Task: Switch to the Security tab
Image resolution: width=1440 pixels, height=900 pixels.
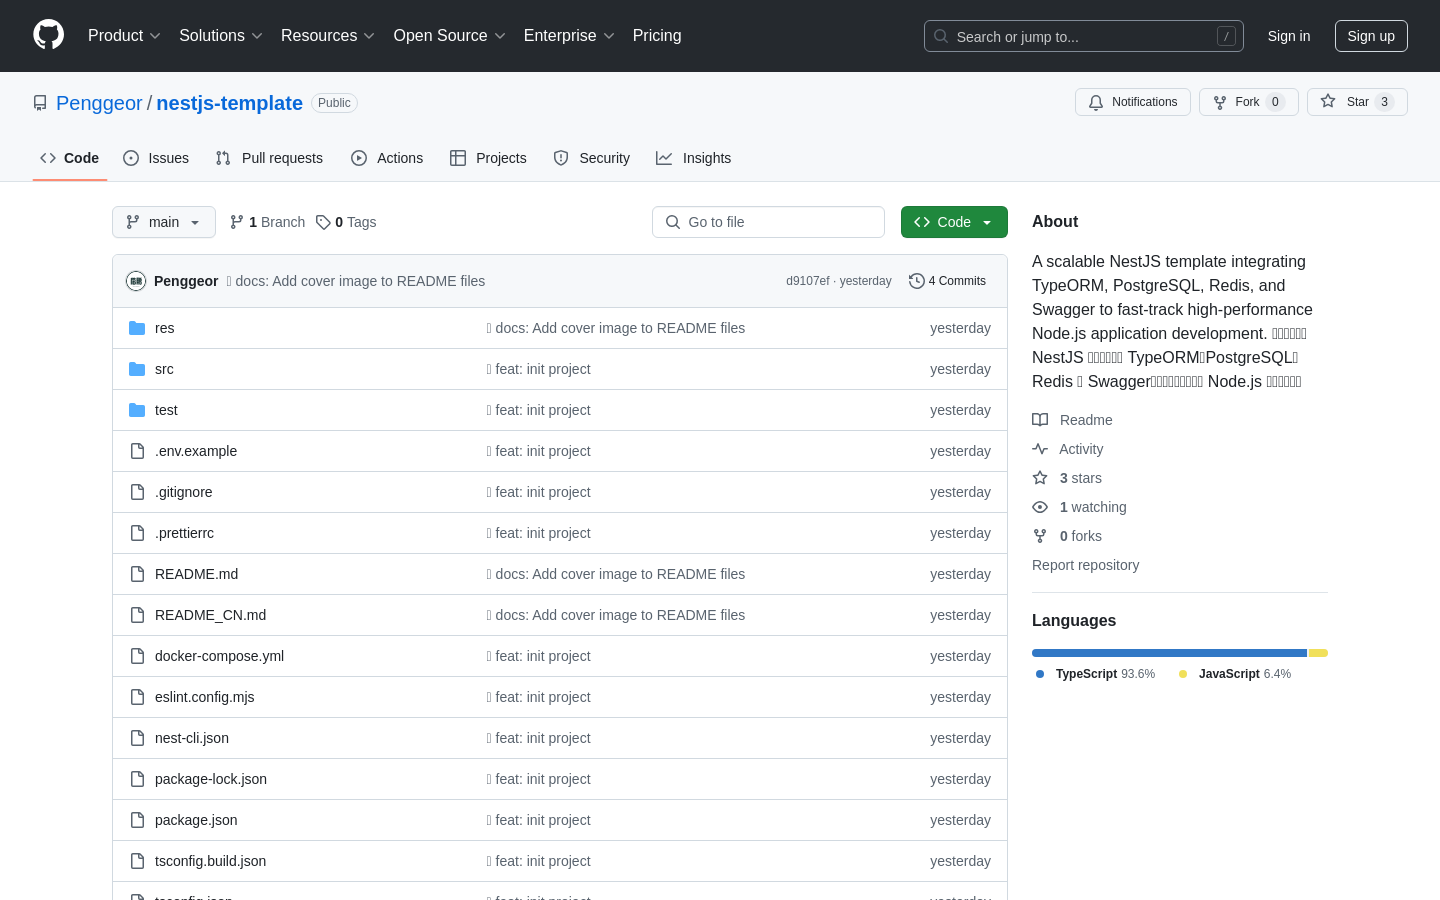Action: (x=592, y=158)
